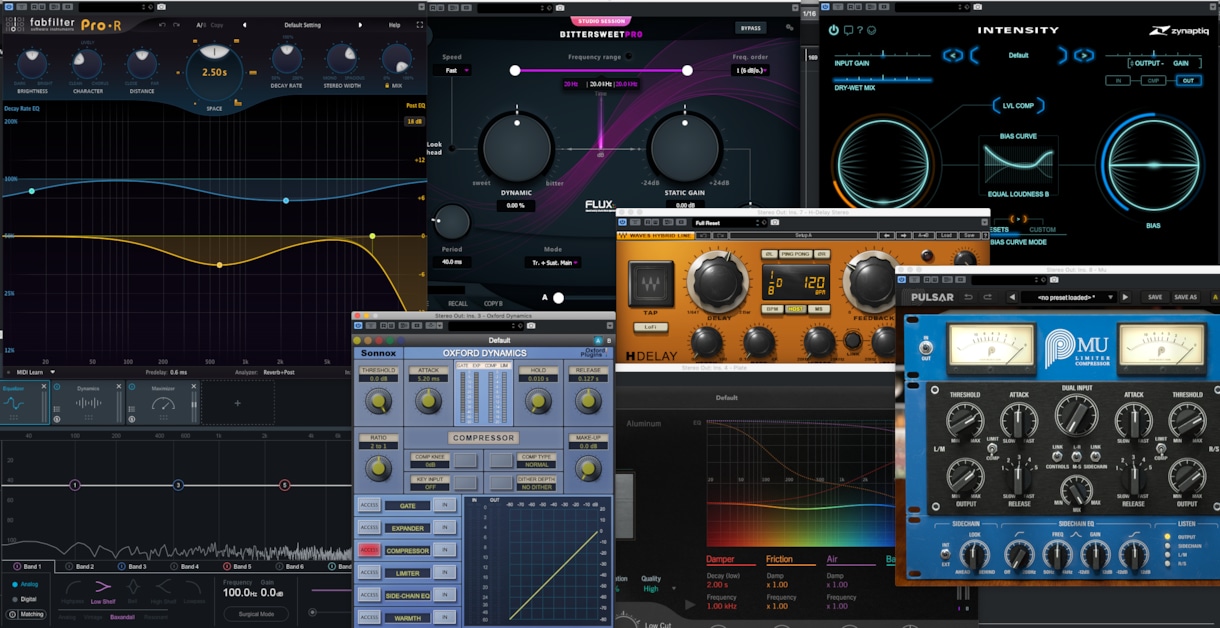Select the Band 3 tab
This screenshot has width=1220, height=628.
tap(132, 567)
